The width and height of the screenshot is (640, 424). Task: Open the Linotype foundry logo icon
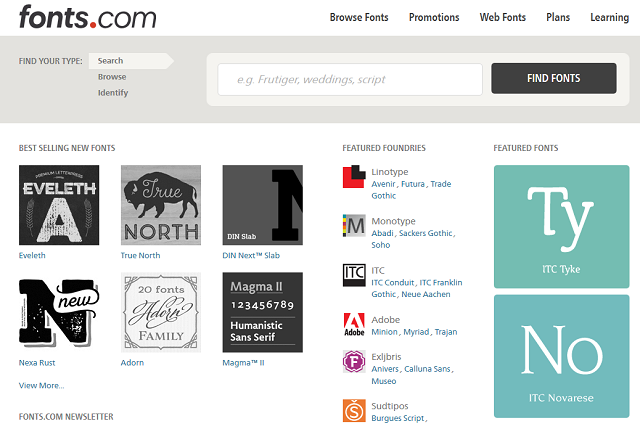[x=354, y=176]
